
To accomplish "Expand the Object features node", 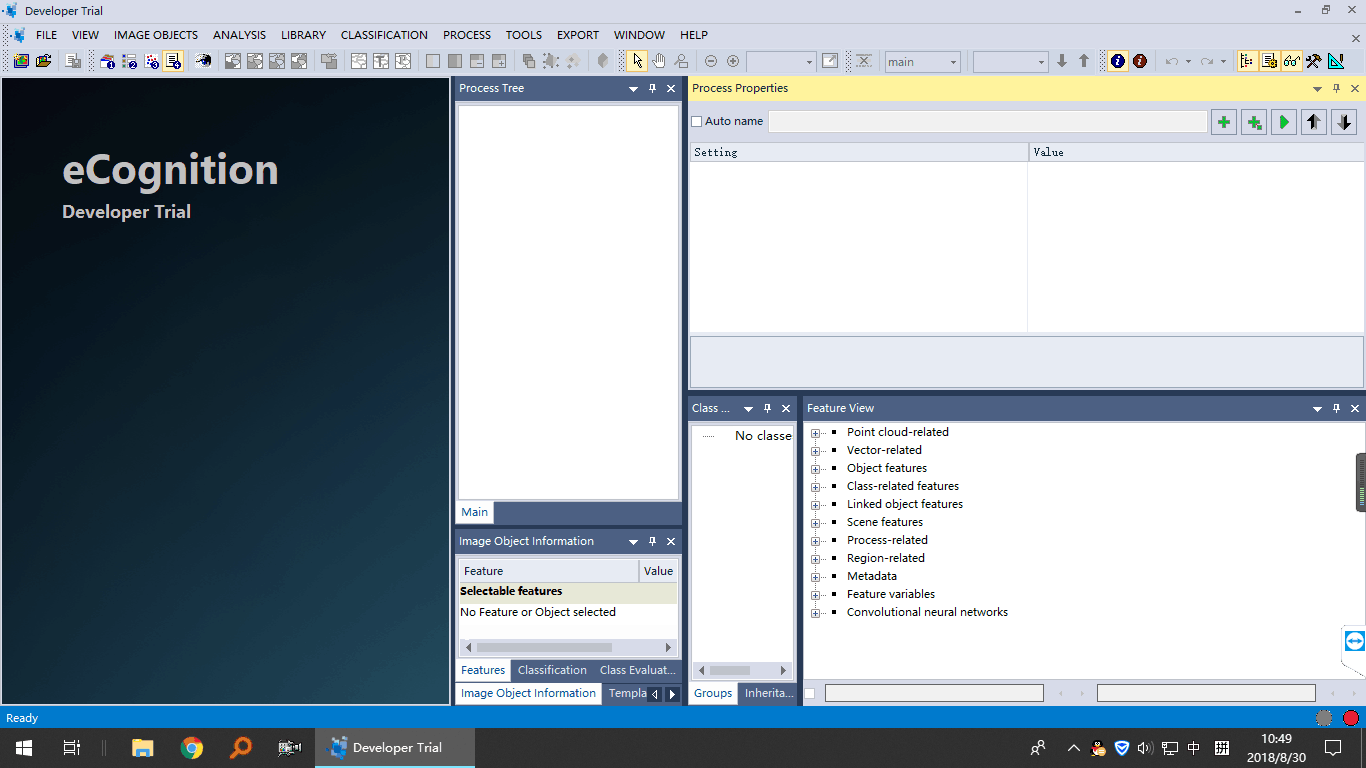I will coord(815,469).
